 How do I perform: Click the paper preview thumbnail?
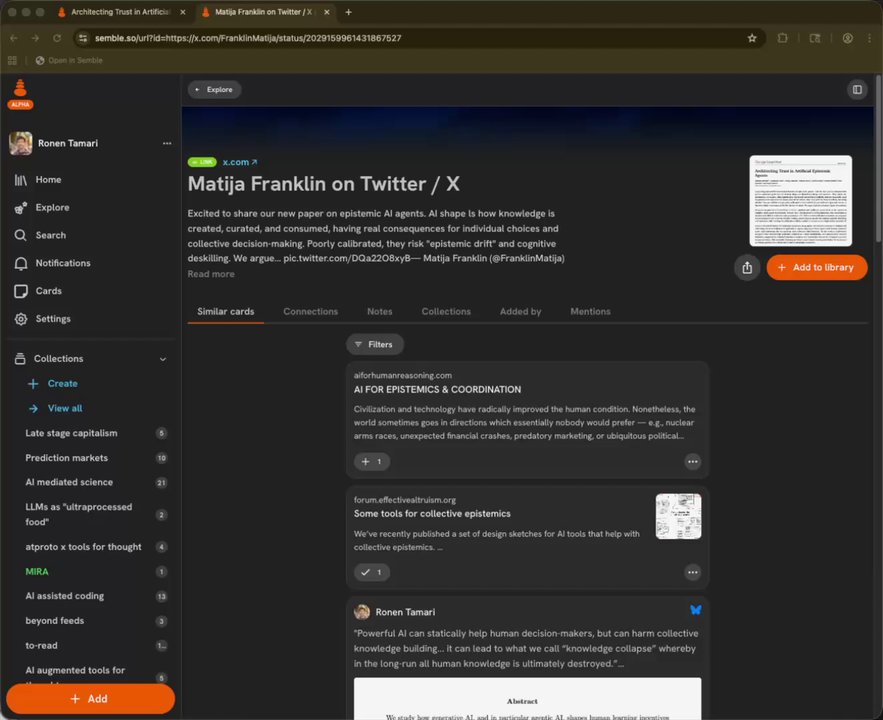800,201
